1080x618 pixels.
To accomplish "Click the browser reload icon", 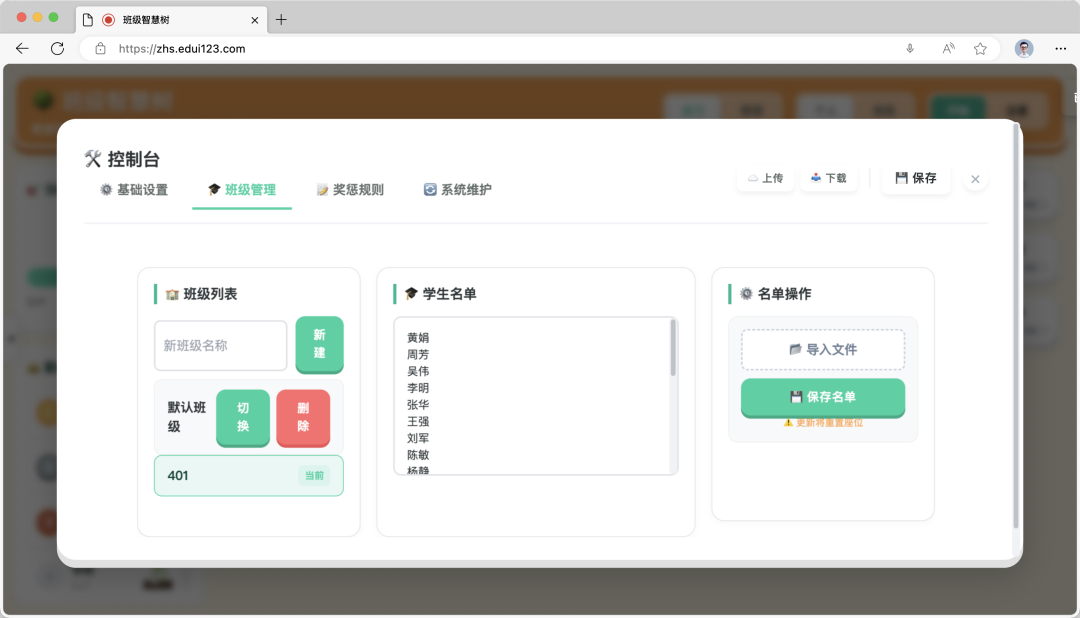I will coord(57,48).
